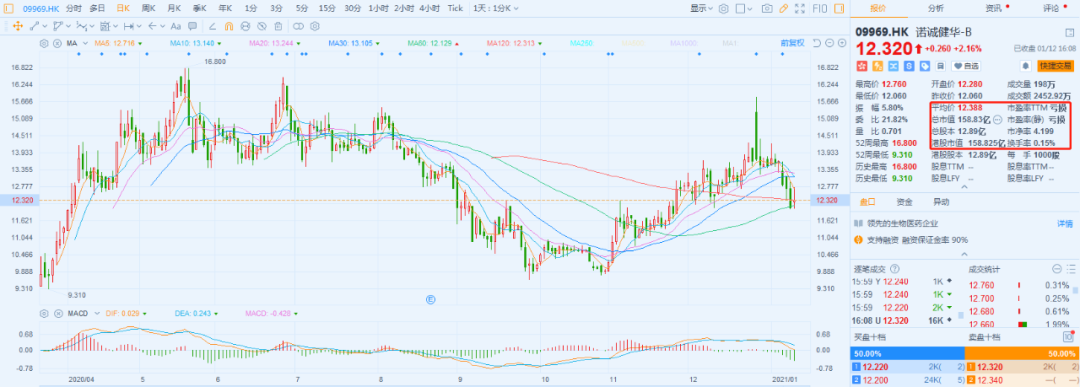Screen dimensions: 1080x387
Task: Expand the MA indicator selector dropdown
Action: (x=85, y=43)
